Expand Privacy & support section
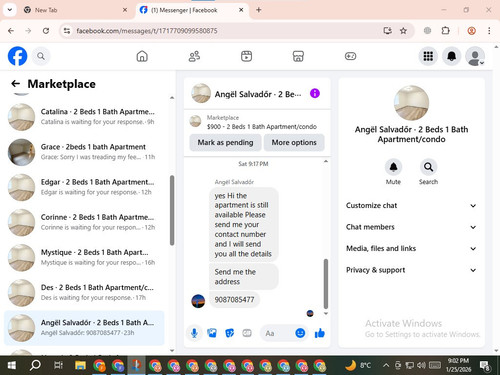Image resolution: width=500 pixels, height=375 pixels. (411, 270)
